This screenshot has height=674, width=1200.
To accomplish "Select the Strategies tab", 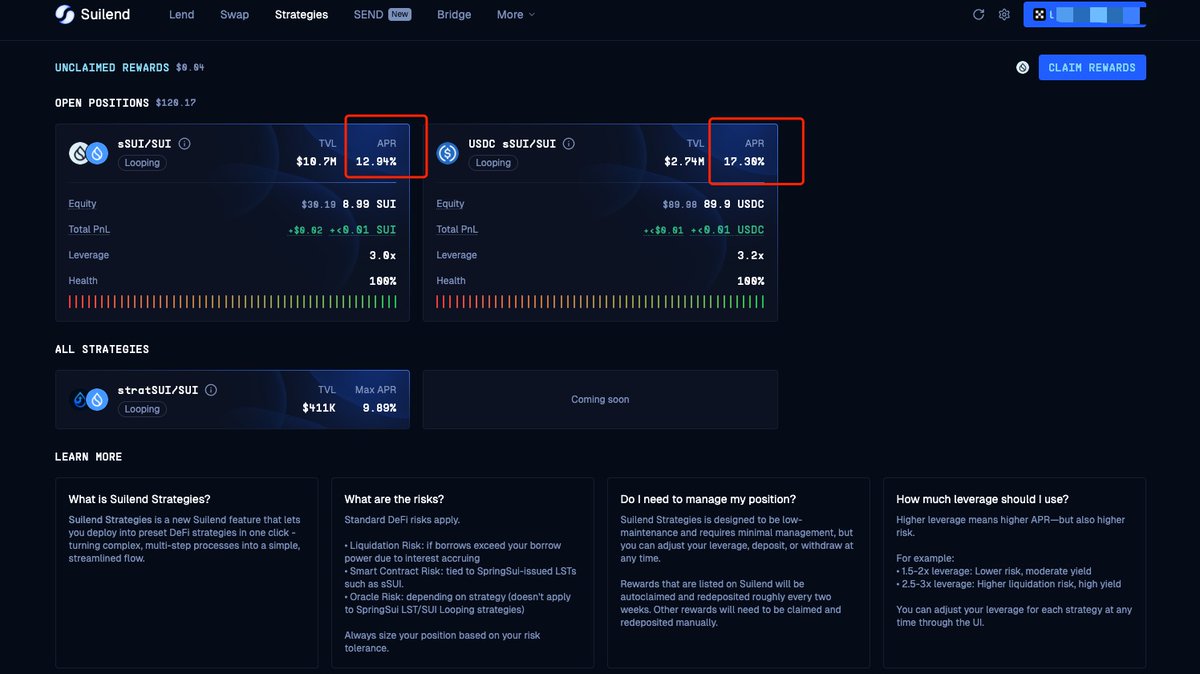I will point(301,15).
